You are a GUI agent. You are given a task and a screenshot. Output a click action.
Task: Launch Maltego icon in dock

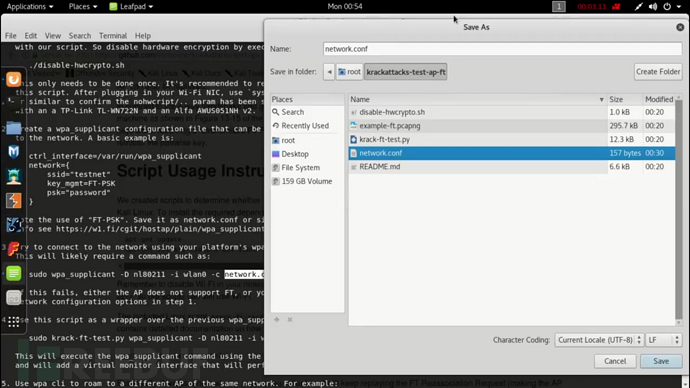click(14, 225)
